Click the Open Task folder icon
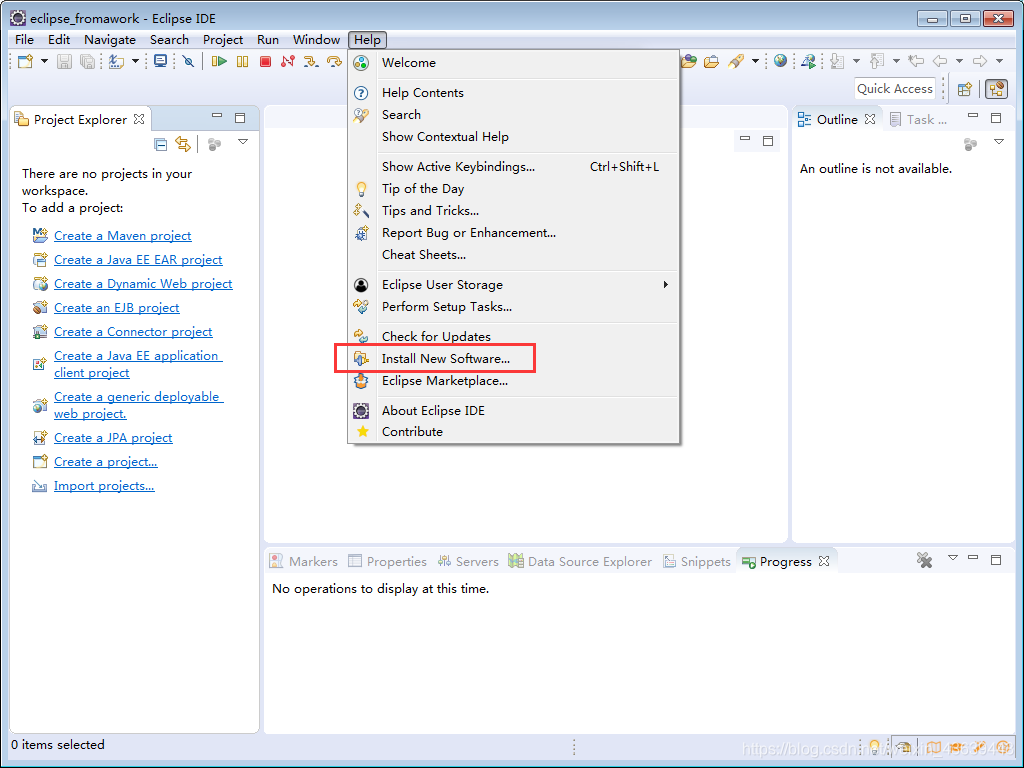This screenshot has width=1024, height=768. [711, 61]
